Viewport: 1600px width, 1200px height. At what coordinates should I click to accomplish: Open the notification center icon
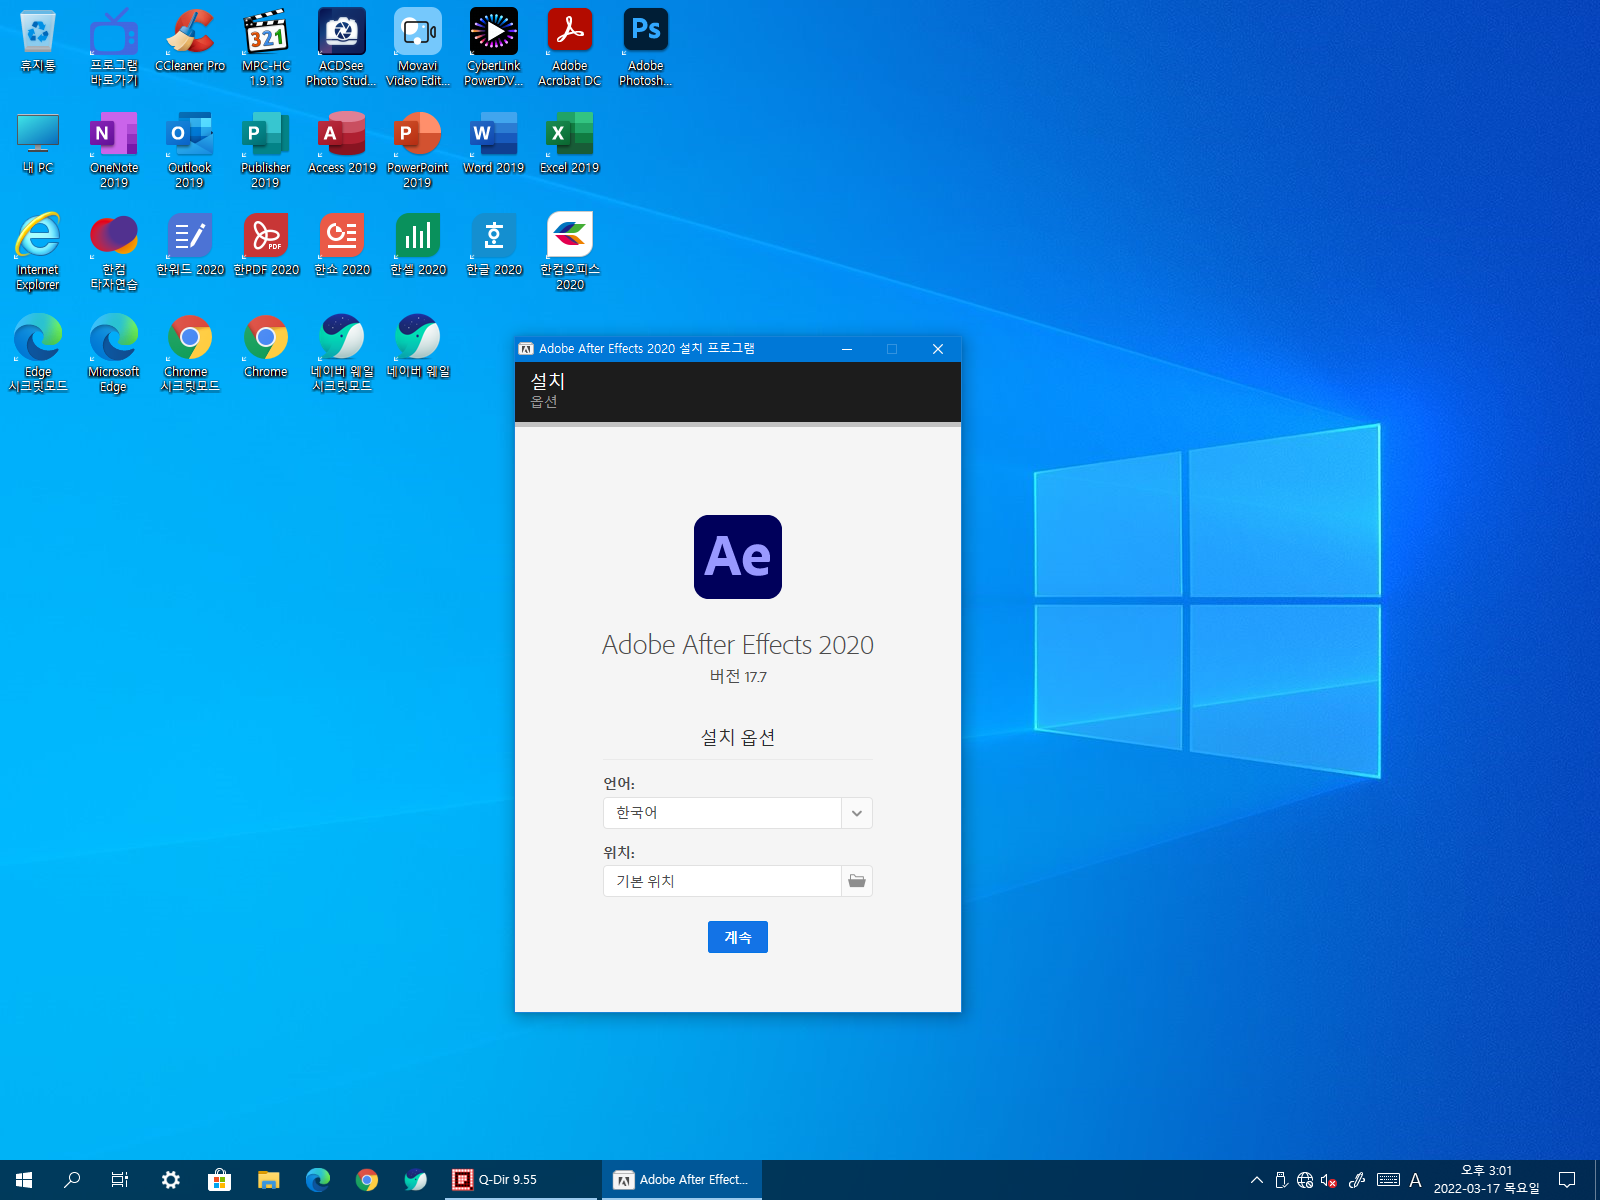point(1567,1180)
